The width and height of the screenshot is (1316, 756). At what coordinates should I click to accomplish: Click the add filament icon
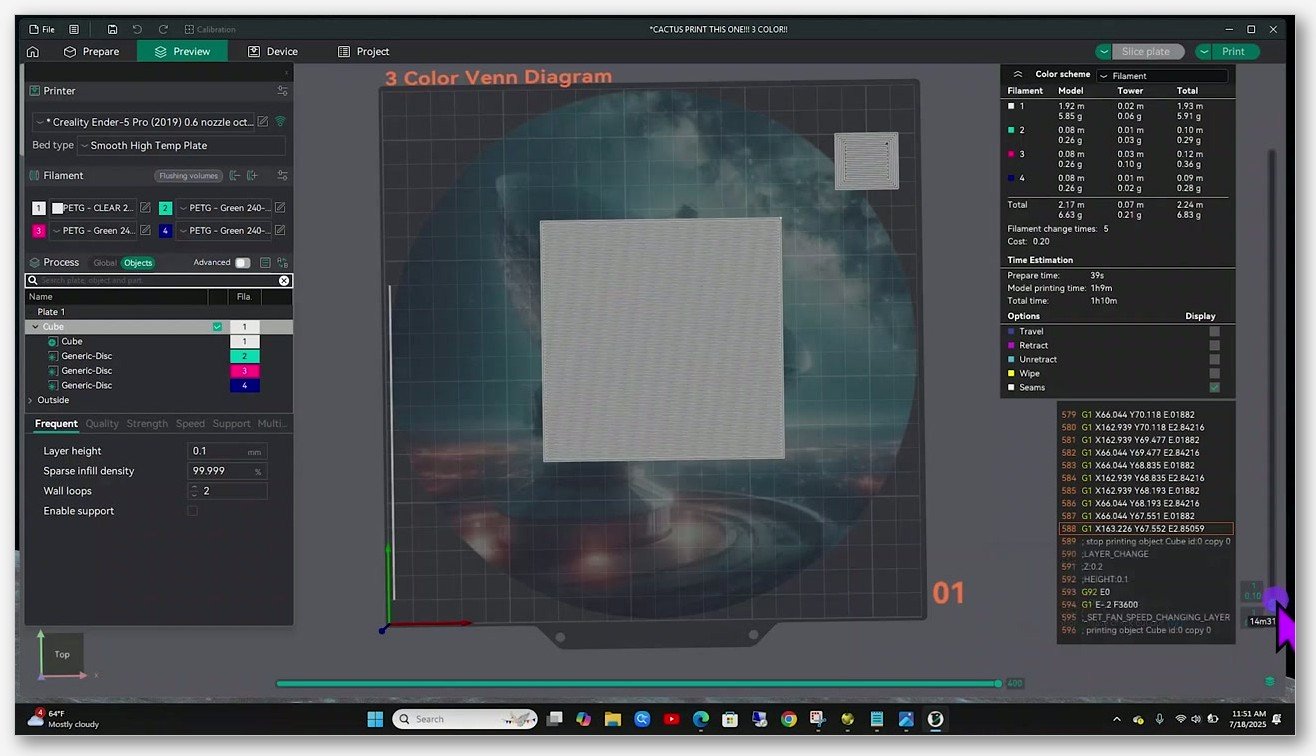coord(253,175)
